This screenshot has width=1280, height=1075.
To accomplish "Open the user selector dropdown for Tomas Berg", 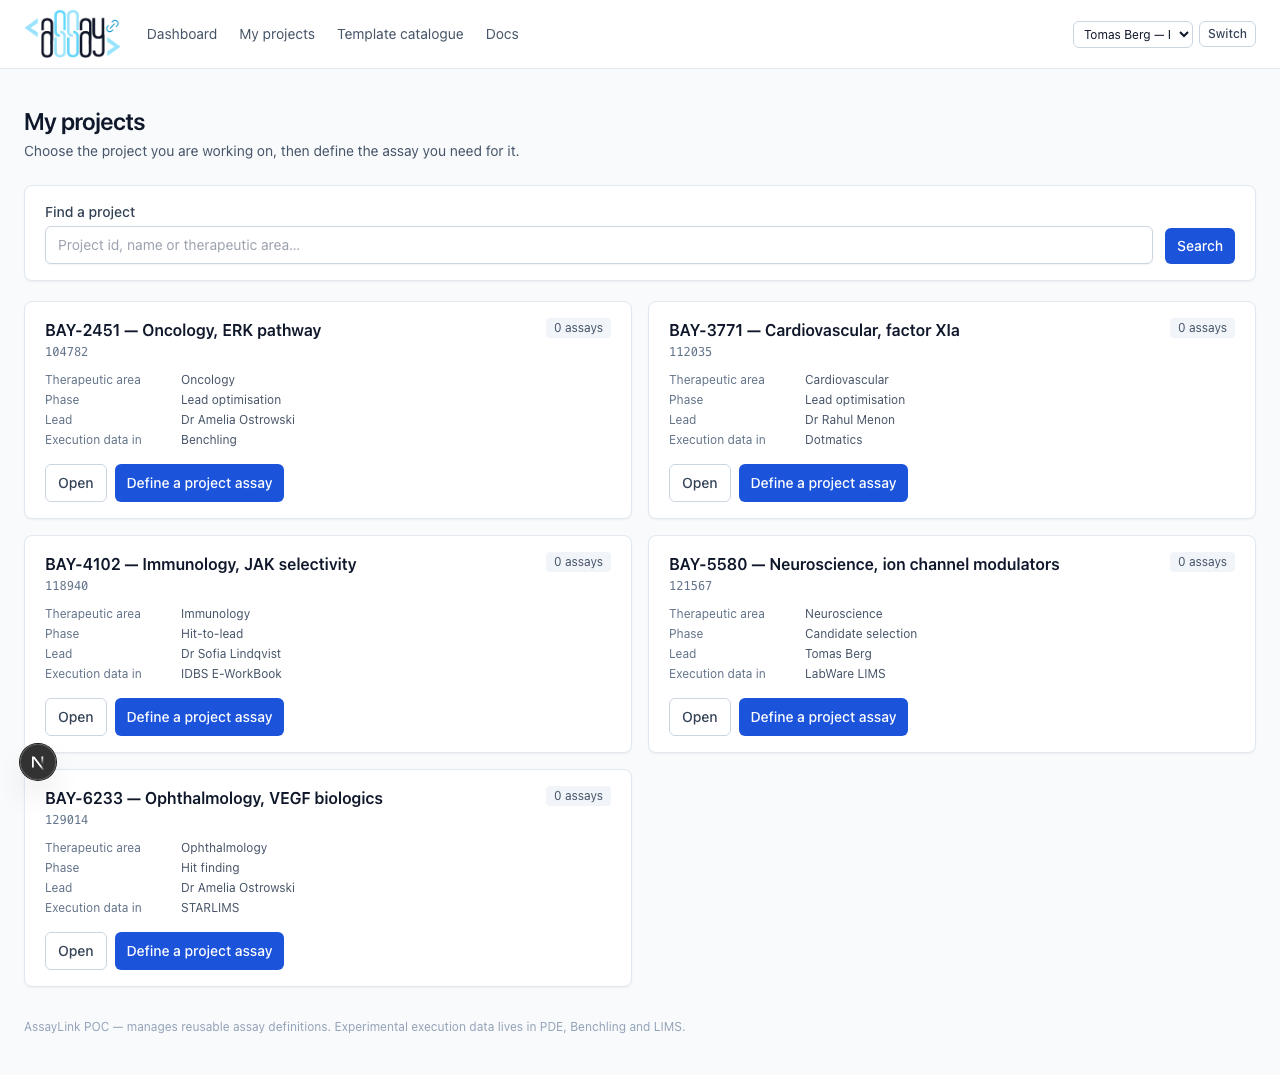I will pyautogui.click(x=1132, y=34).
